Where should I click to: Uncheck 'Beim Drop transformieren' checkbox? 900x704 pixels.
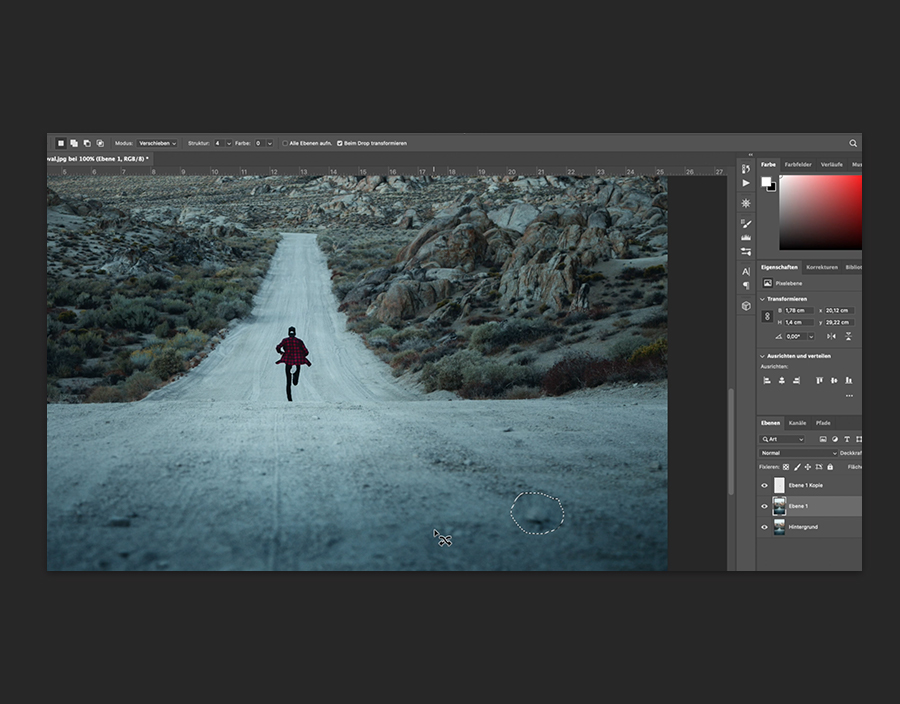point(340,144)
